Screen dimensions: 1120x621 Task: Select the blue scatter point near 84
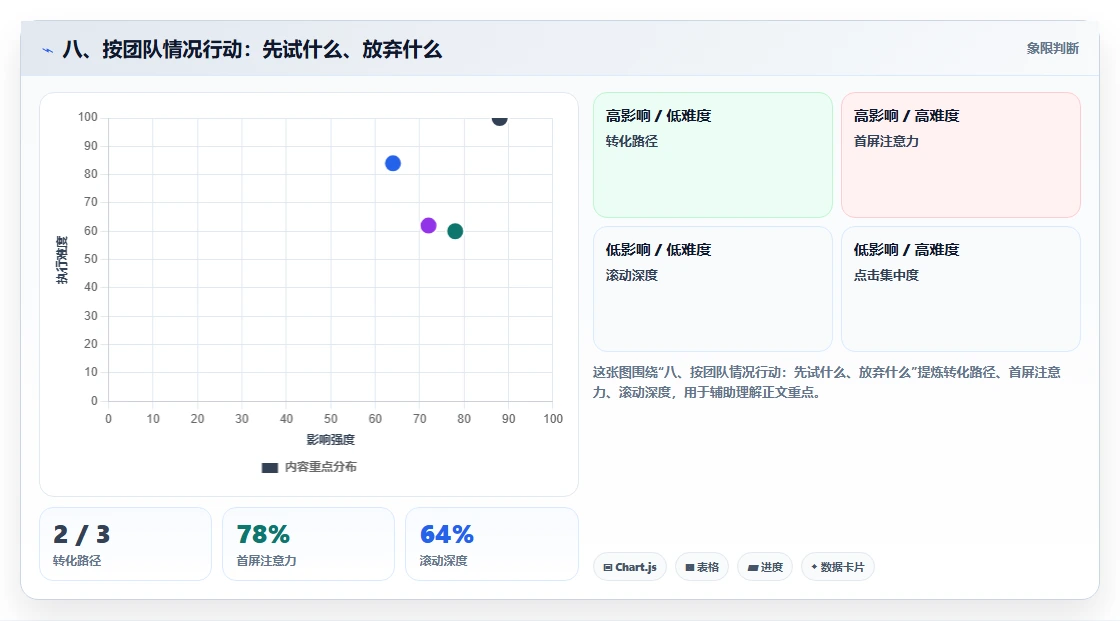click(x=393, y=164)
